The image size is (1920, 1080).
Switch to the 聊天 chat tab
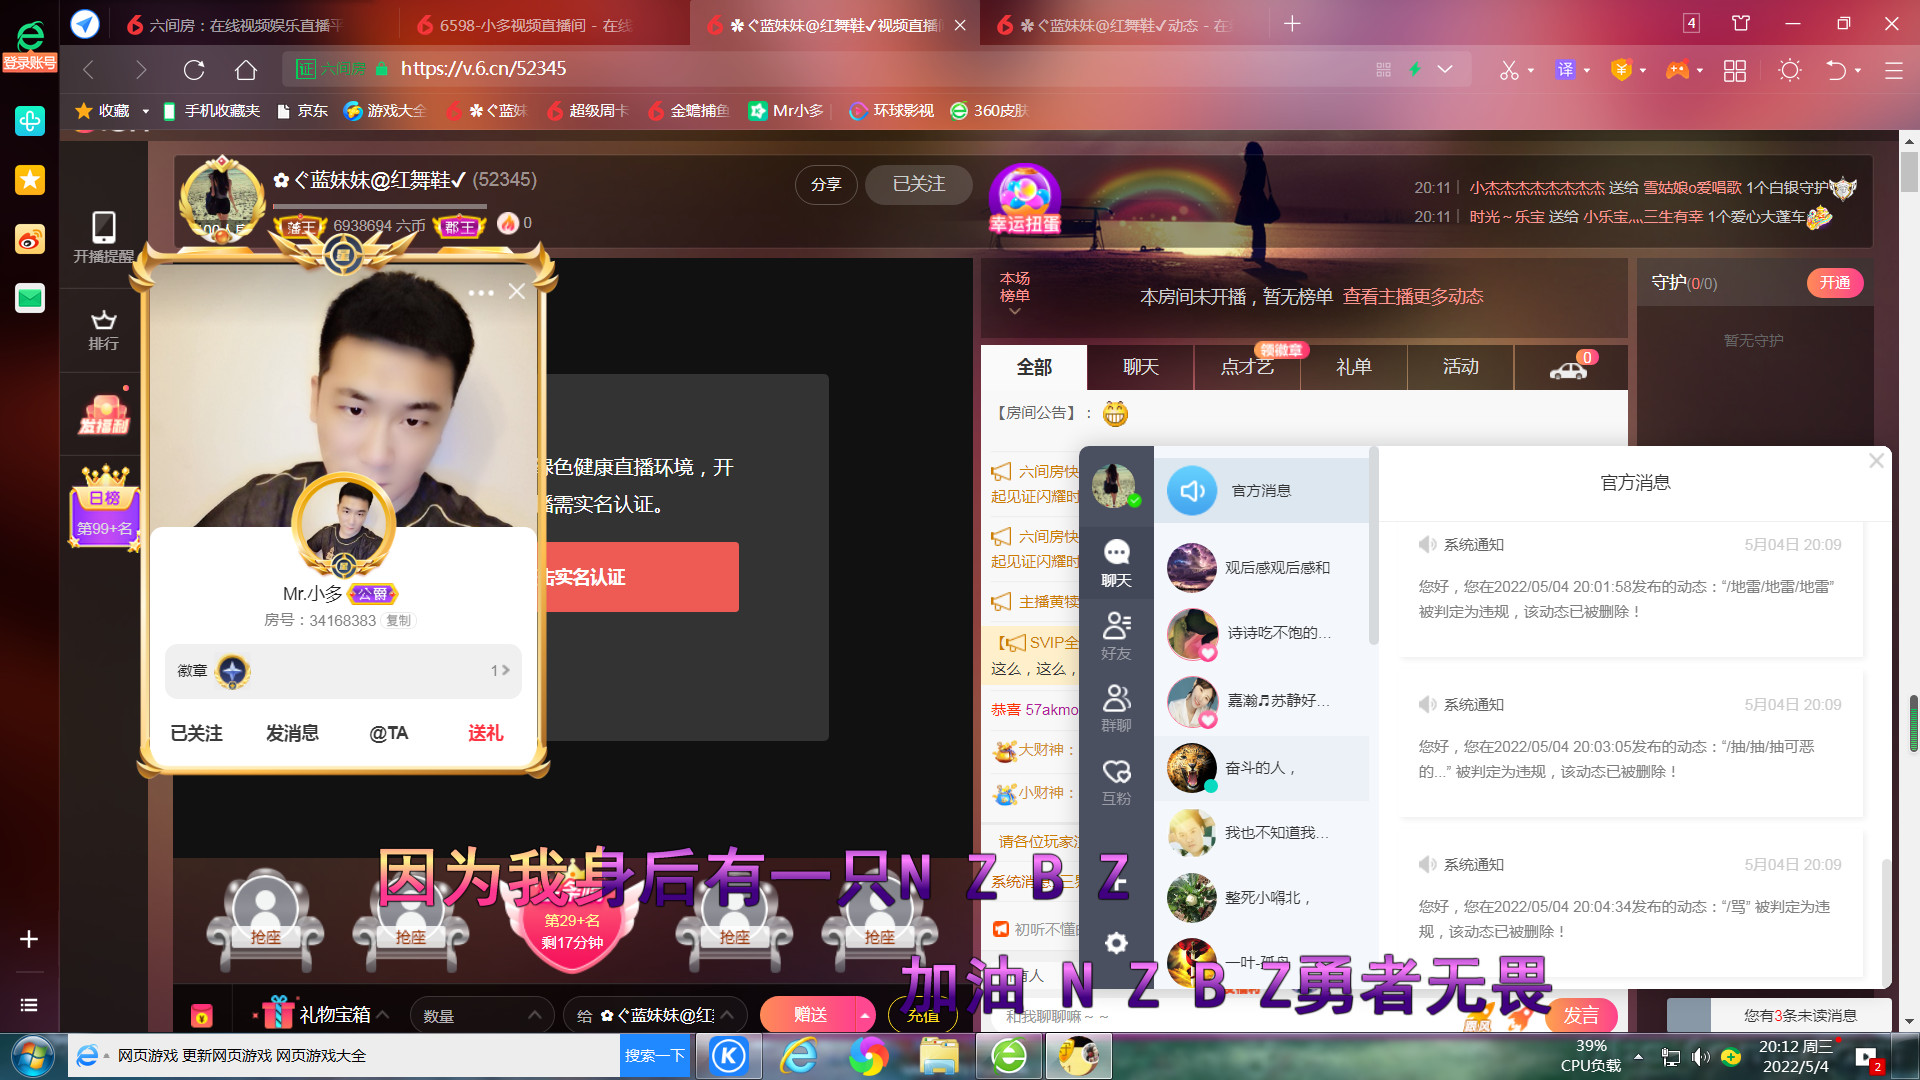1141,367
